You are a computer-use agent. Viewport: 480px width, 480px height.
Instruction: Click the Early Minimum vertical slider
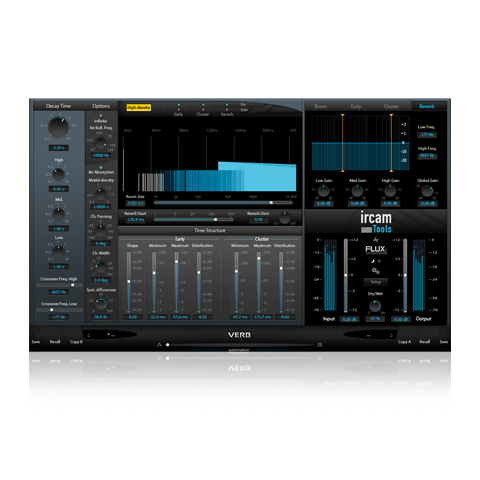tap(154, 282)
